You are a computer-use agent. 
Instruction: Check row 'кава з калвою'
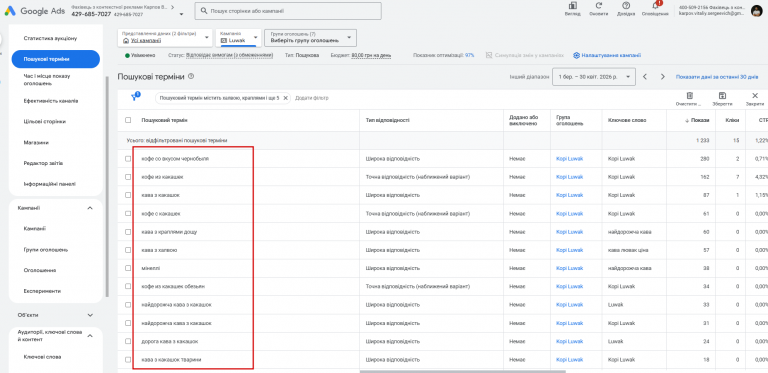(128, 250)
